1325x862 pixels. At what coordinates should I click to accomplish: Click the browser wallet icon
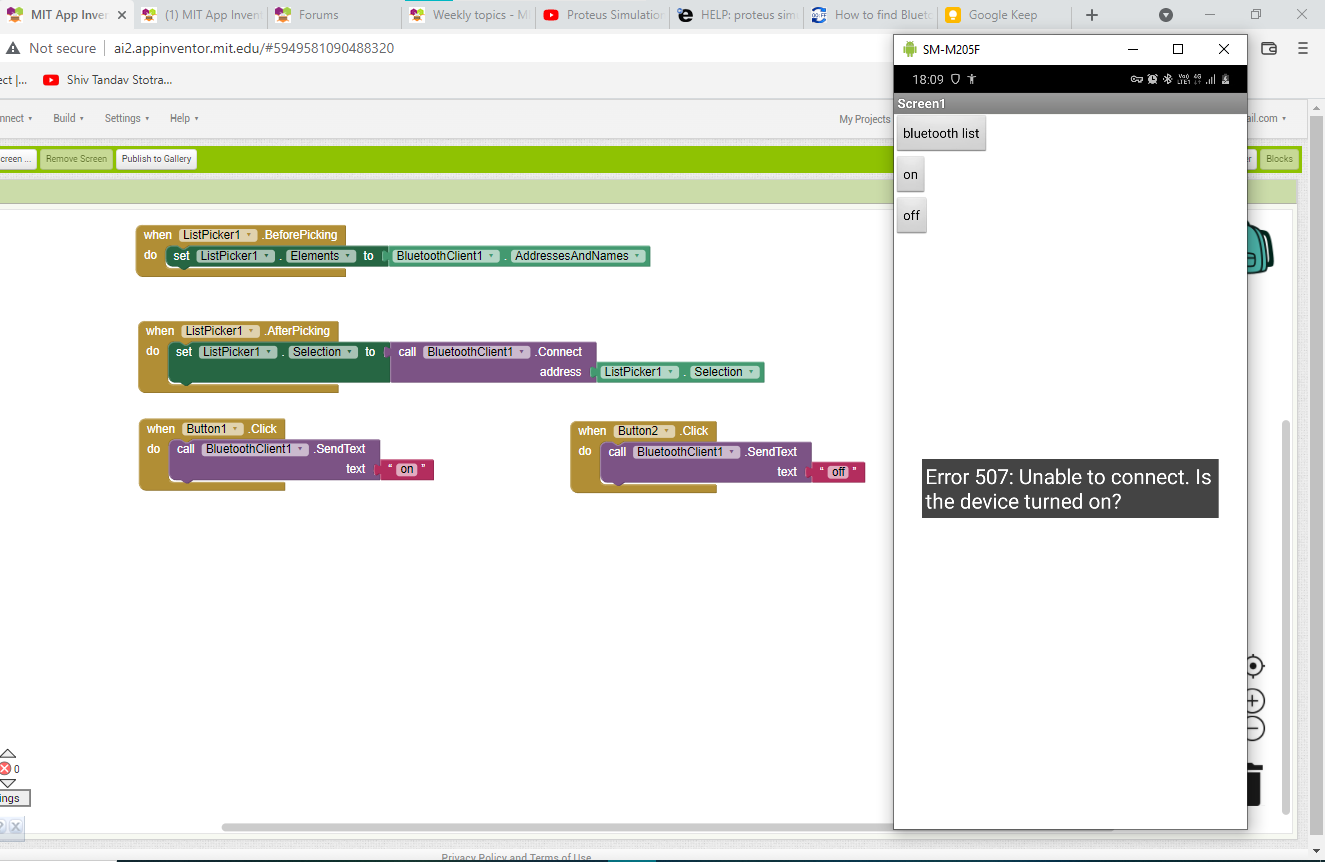tap(1269, 48)
